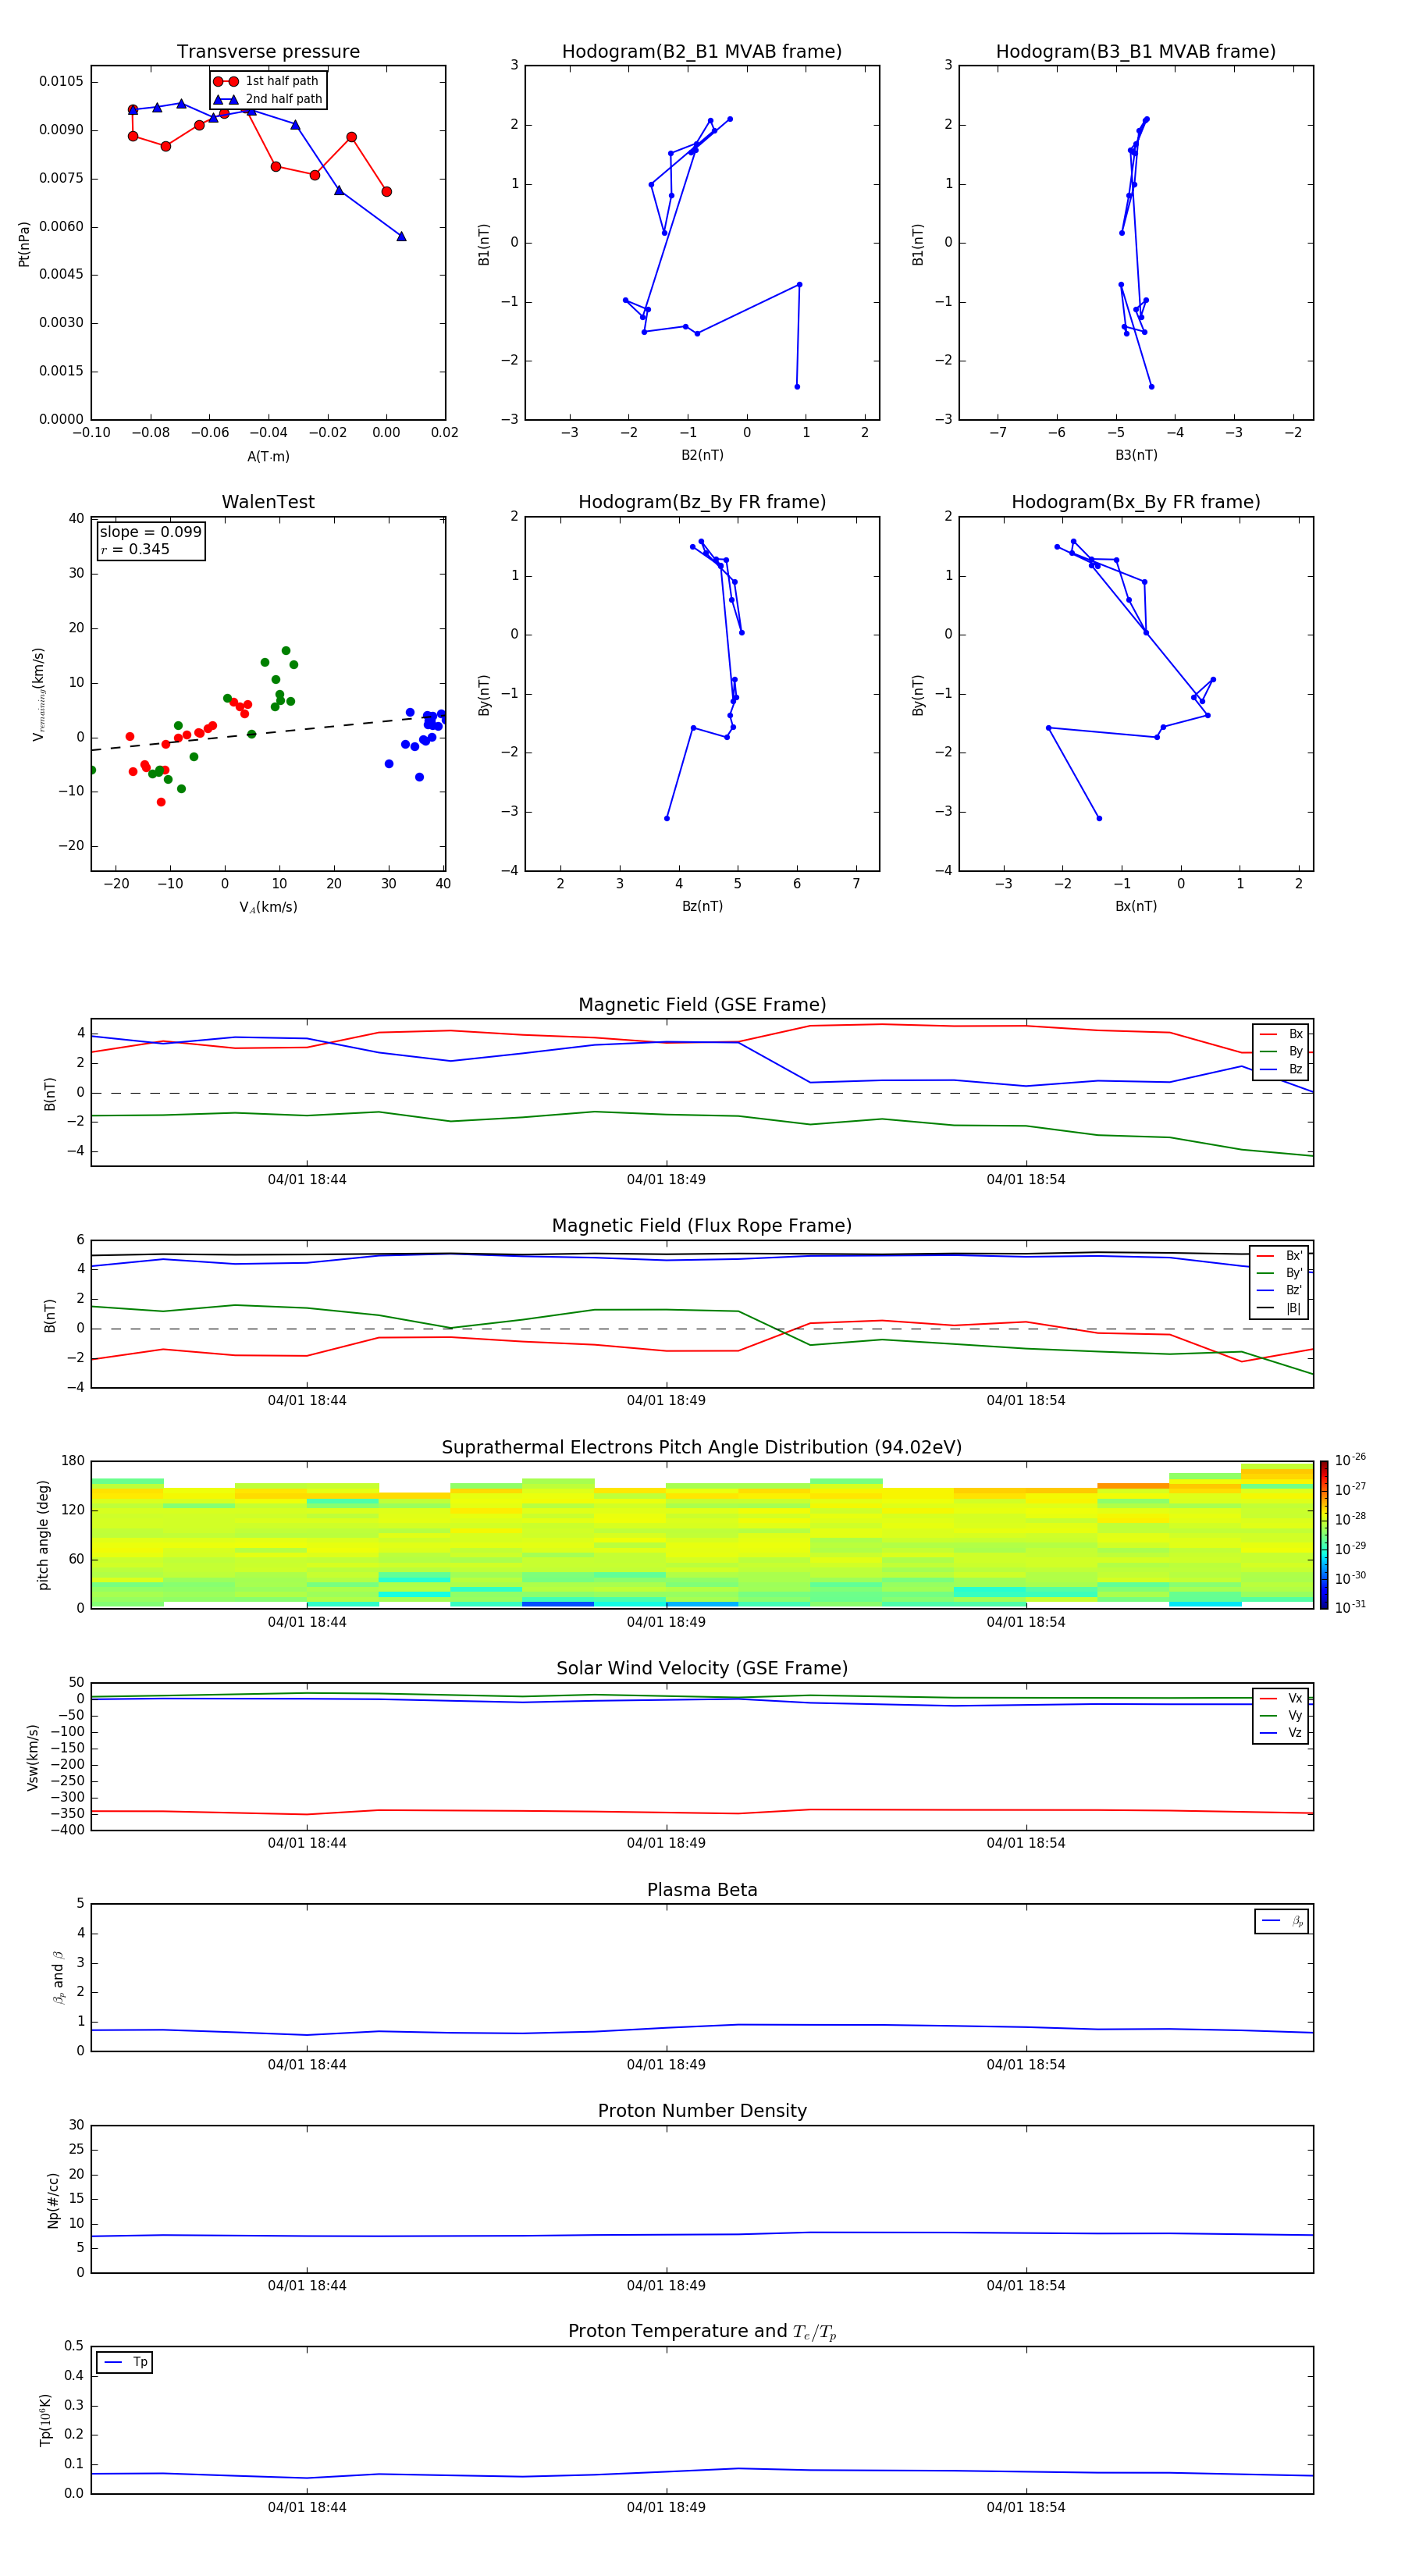This screenshot has height=2576, width=1405.
Task: Click the beta_p legend in Plasma Beta plot
Action: click(1282, 1921)
